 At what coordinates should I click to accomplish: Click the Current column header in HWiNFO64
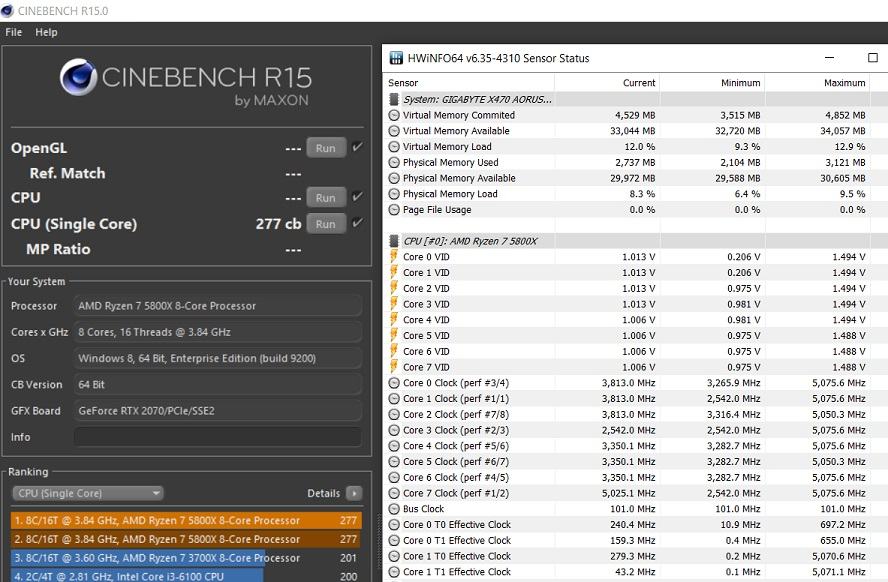coord(607,83)
